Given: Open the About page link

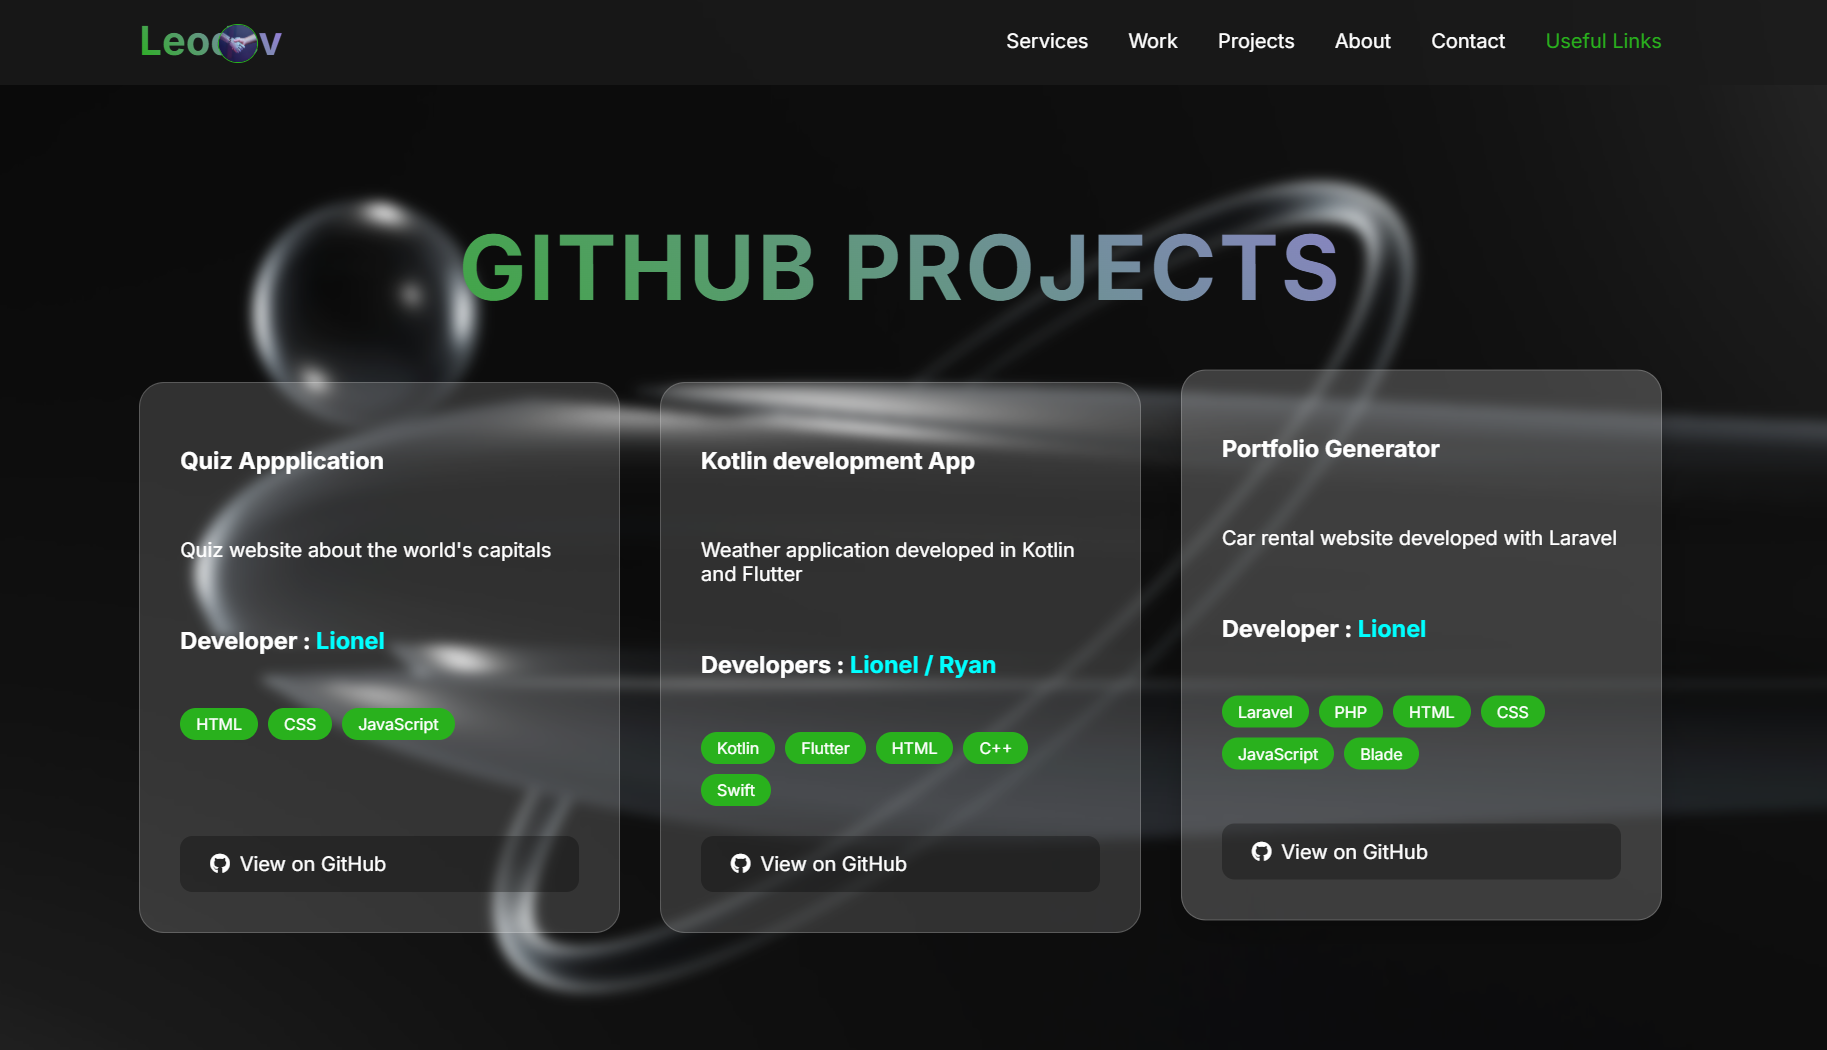Looking at the screenshot, I should tap(1363, 41).
